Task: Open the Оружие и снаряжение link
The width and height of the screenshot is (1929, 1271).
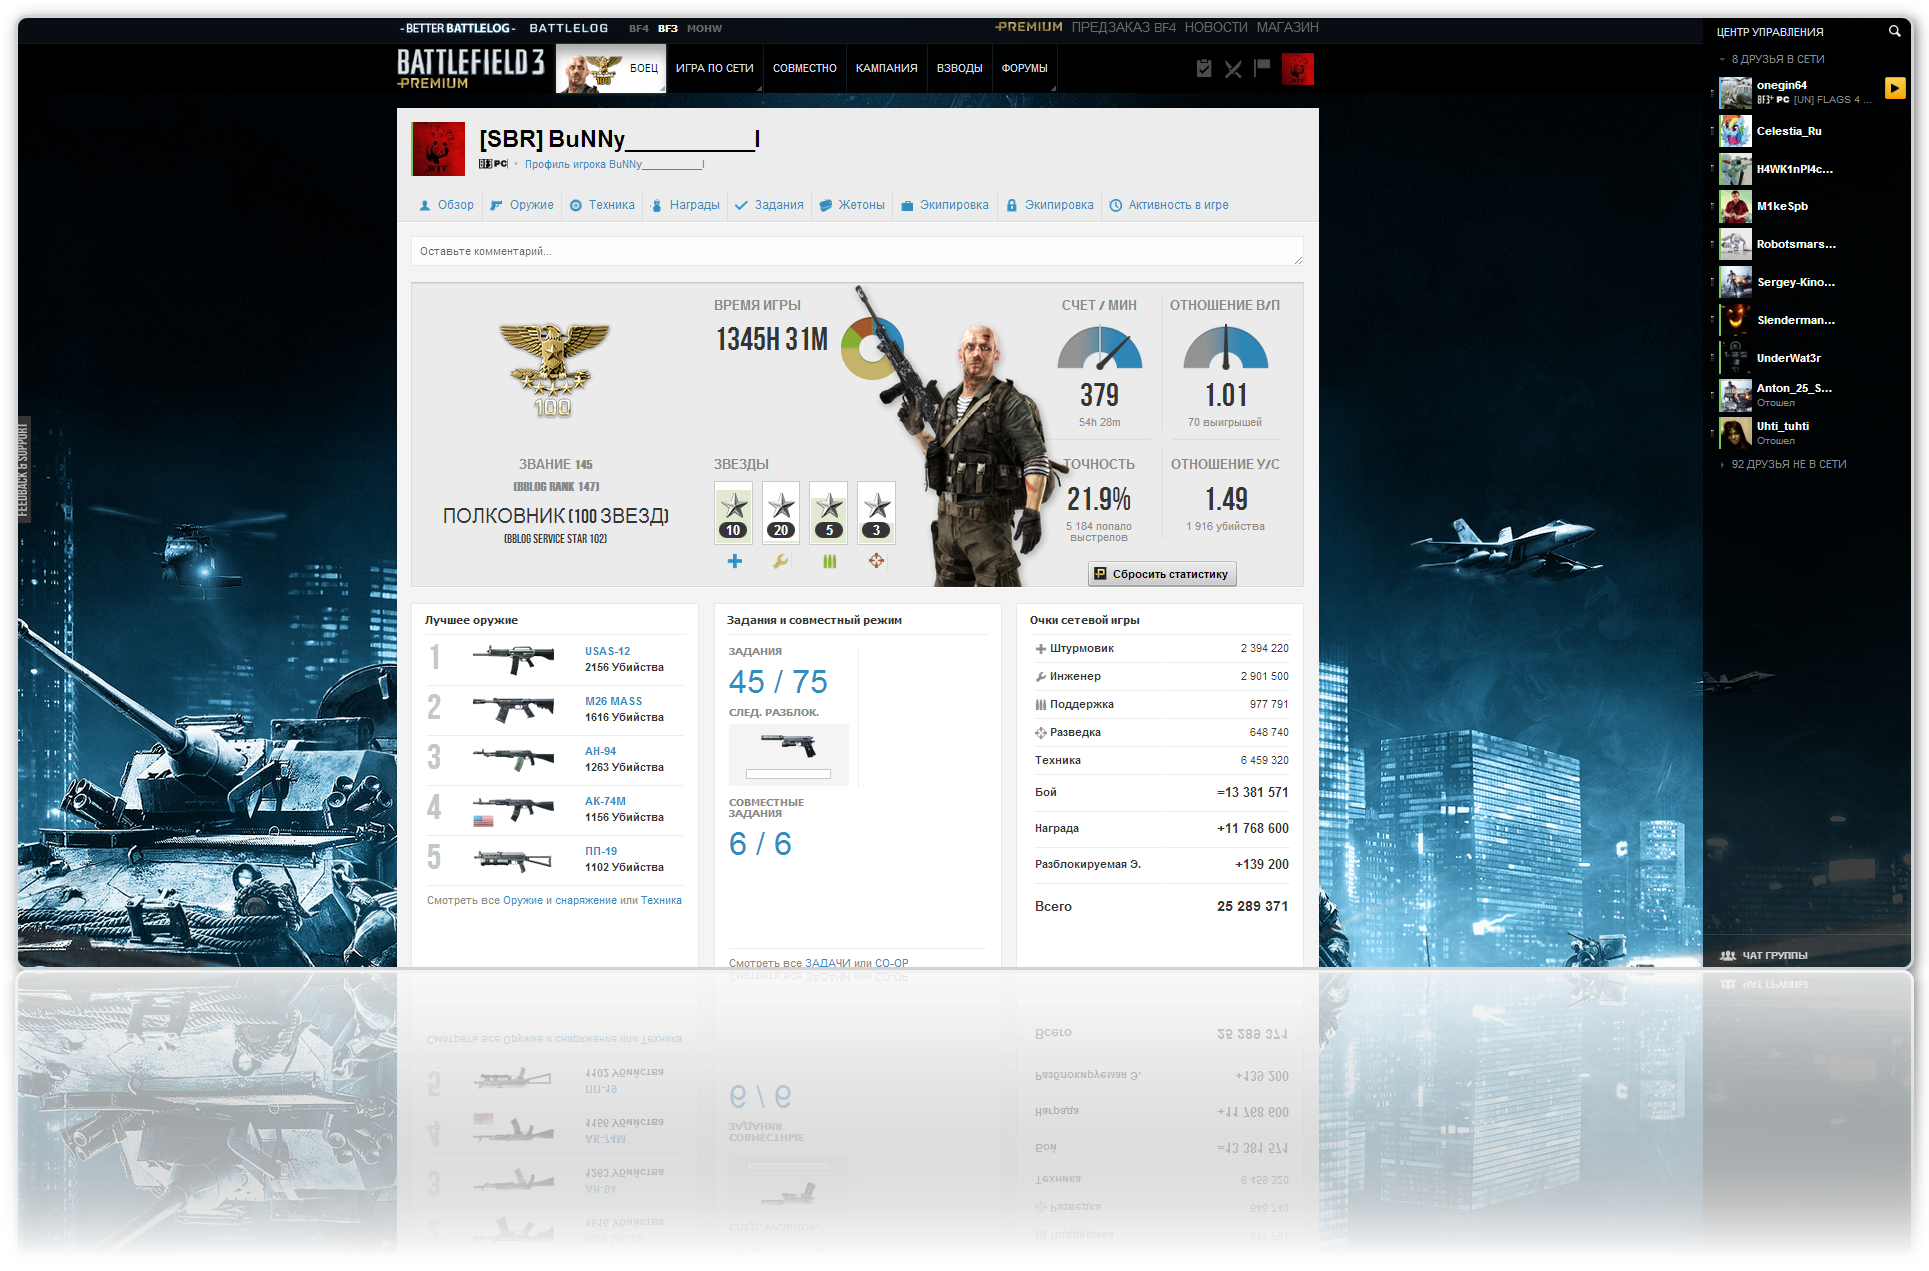Action: pos(560,900)
